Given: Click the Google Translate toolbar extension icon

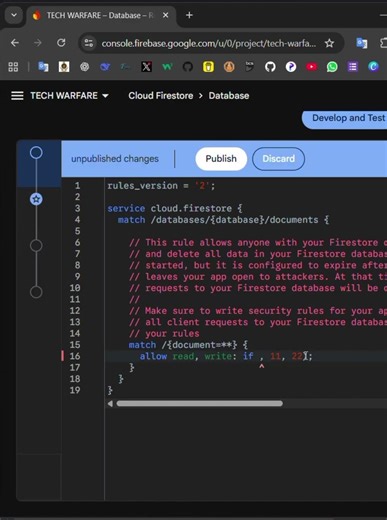Looking at the screenshot, I should [x=361, y=43].
